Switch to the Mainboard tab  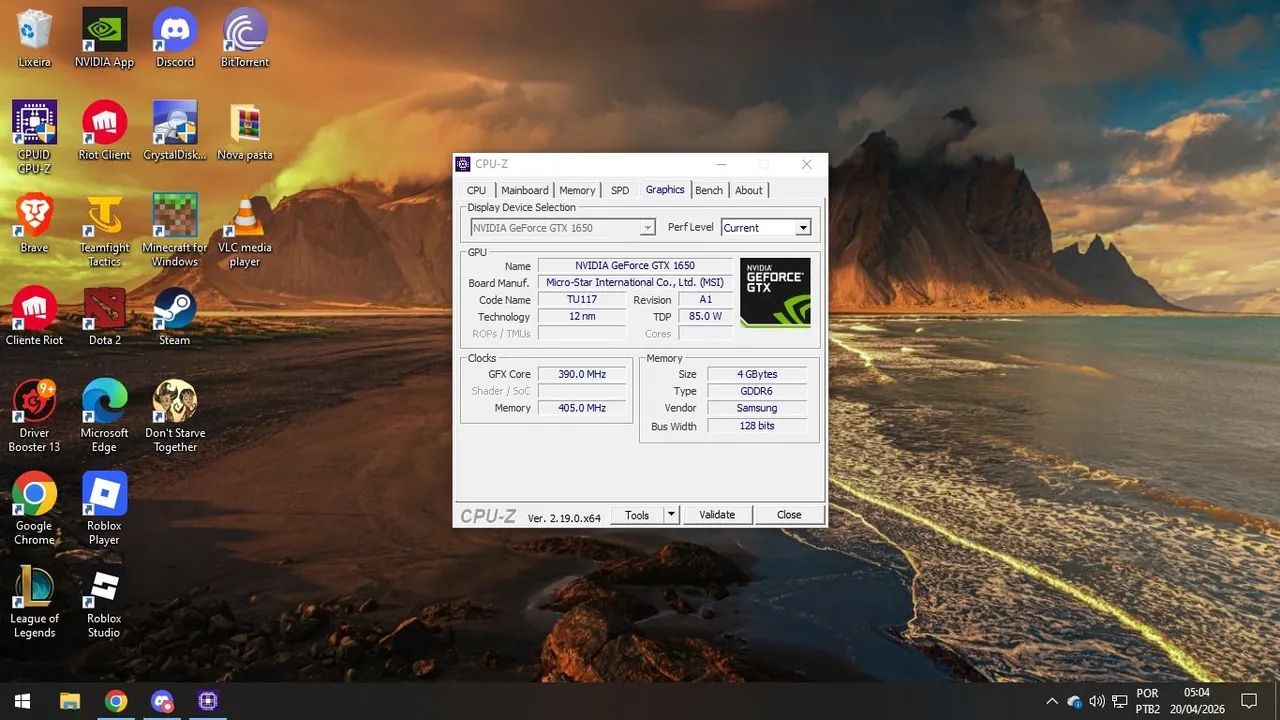[x=524, y=190]
